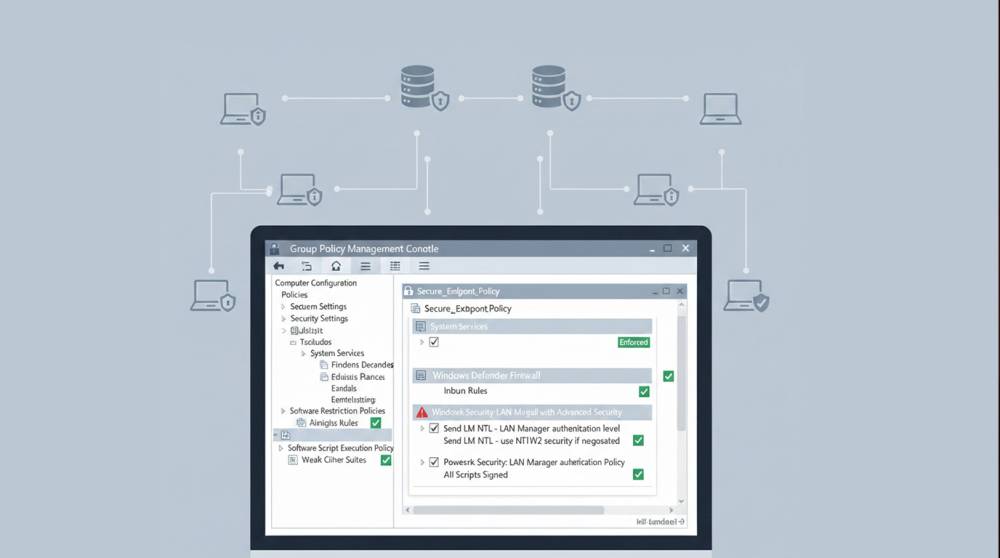Click the status text at bottom right corner
Viewport: 1000px width, 558px height.
click(660, 522)
